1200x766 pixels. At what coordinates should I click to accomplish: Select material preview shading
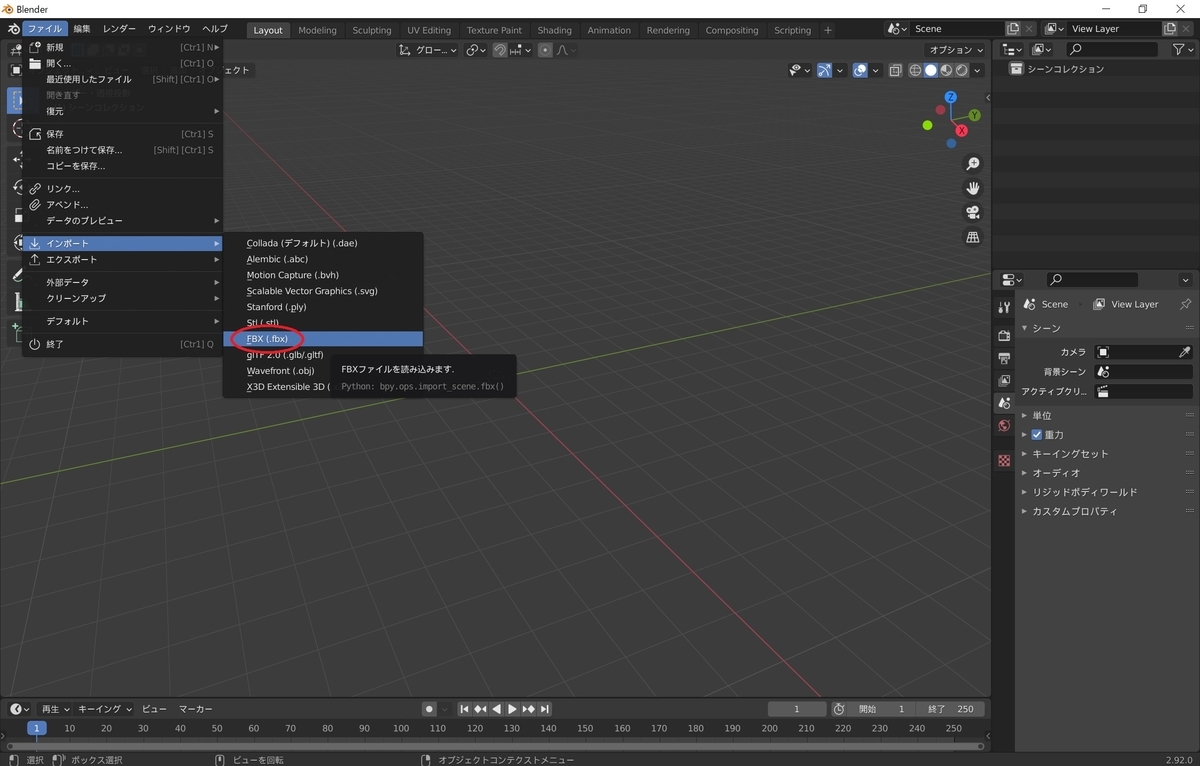click(946, 70)
